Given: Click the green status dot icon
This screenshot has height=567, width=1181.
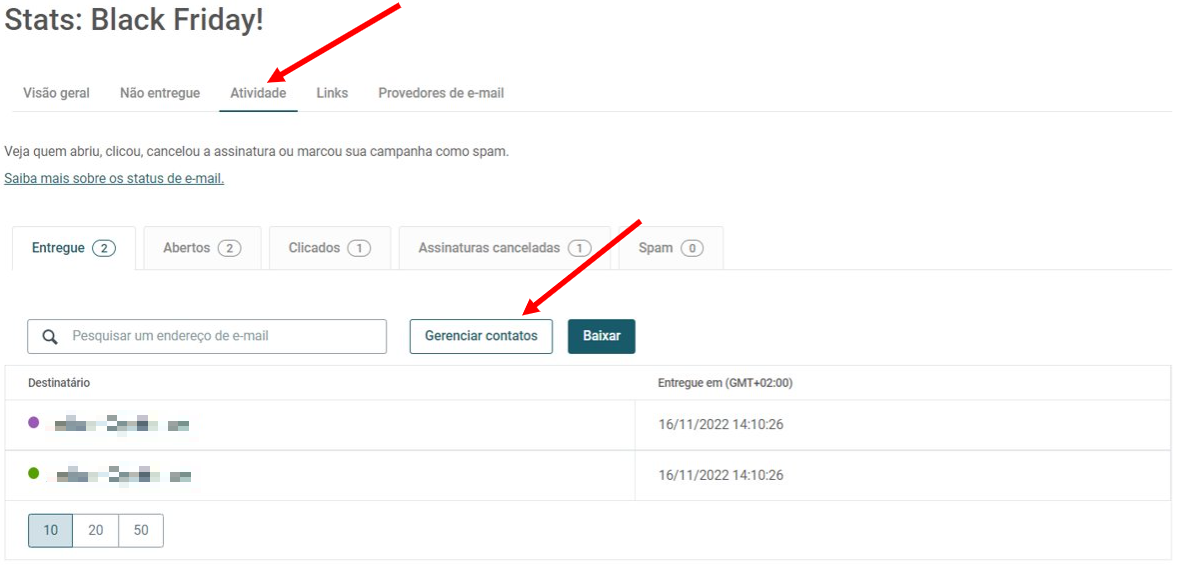Looking at the screenshot, I should [x=33, y=474].
